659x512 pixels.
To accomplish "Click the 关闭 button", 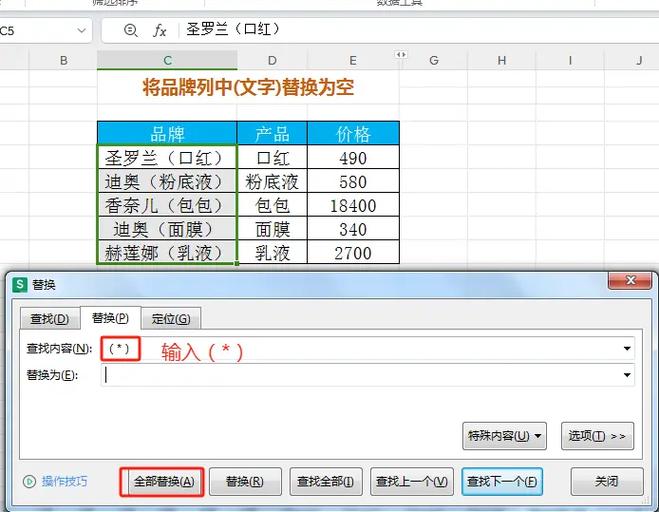I will 607,481.
